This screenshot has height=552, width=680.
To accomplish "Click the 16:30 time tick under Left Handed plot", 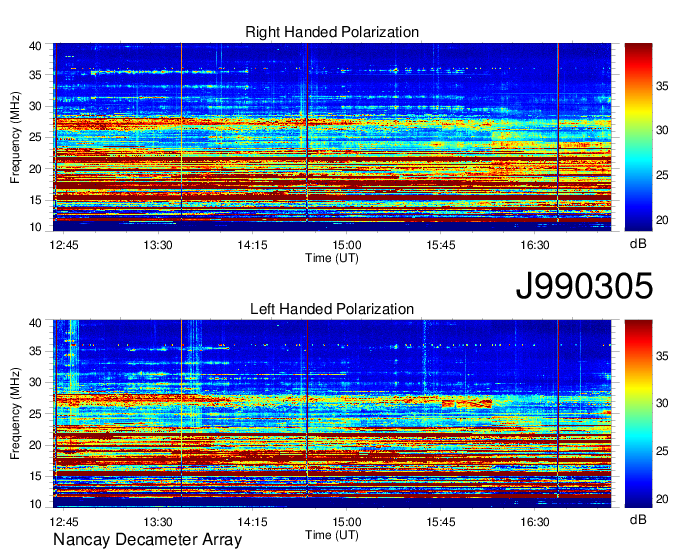I will tap(535, 522).
